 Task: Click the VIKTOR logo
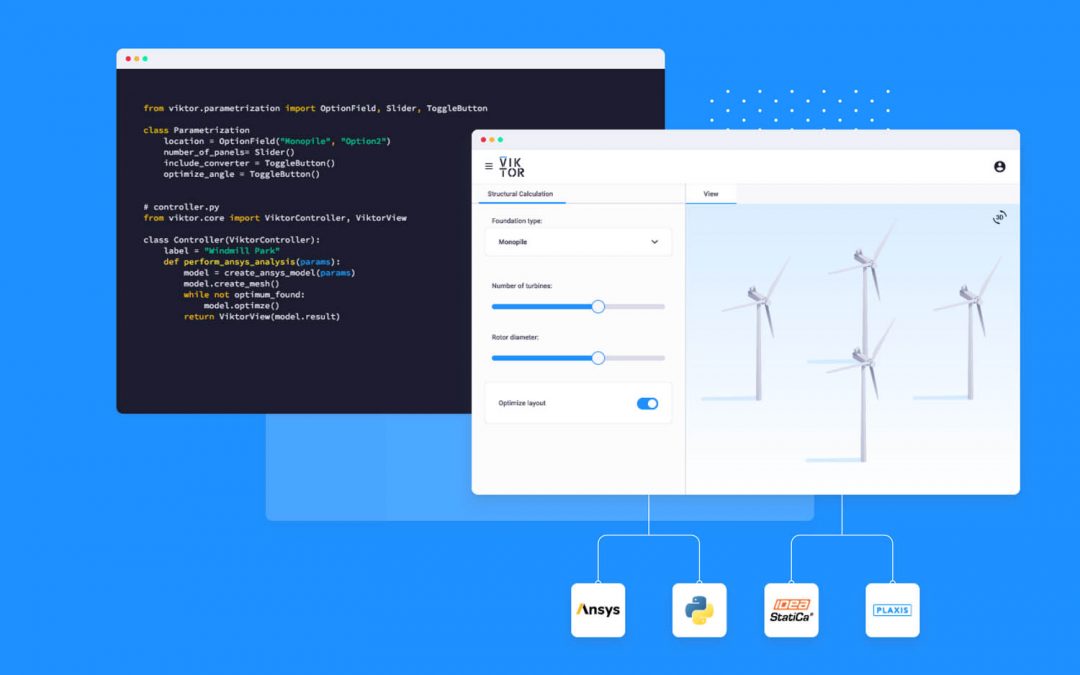512,167
